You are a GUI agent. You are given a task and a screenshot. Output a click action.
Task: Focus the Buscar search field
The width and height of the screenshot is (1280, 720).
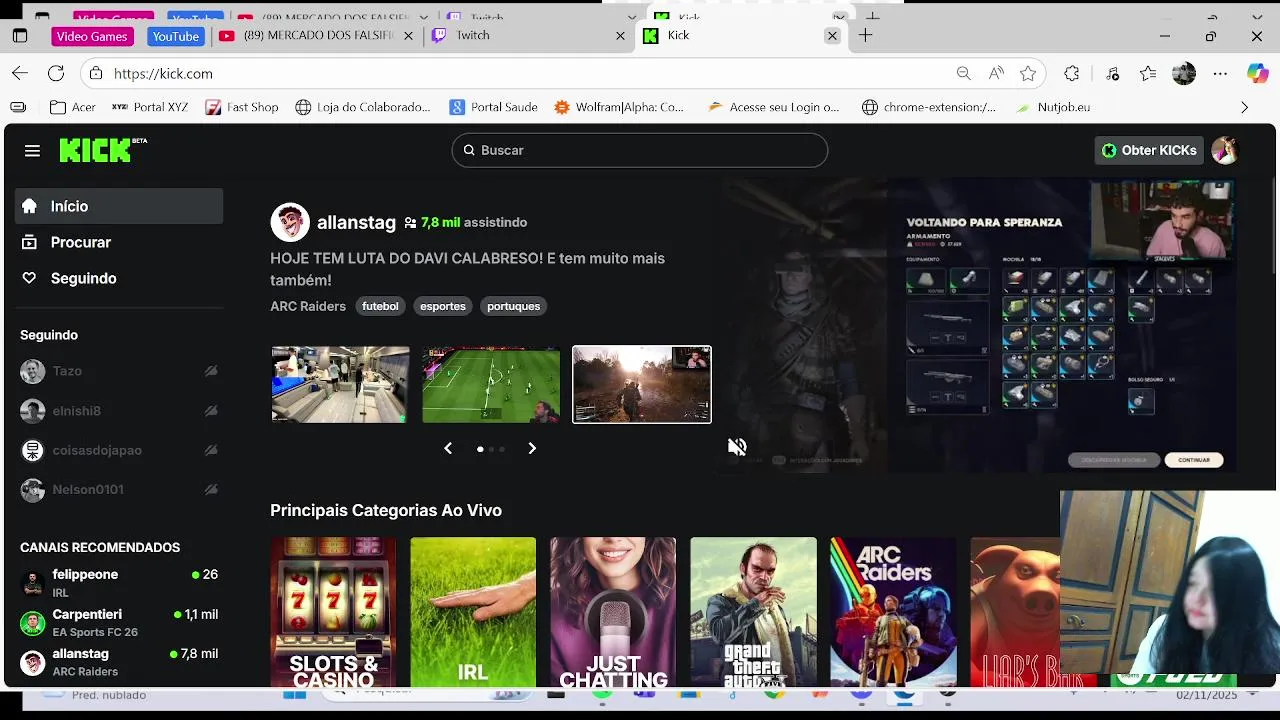point(640,150)
